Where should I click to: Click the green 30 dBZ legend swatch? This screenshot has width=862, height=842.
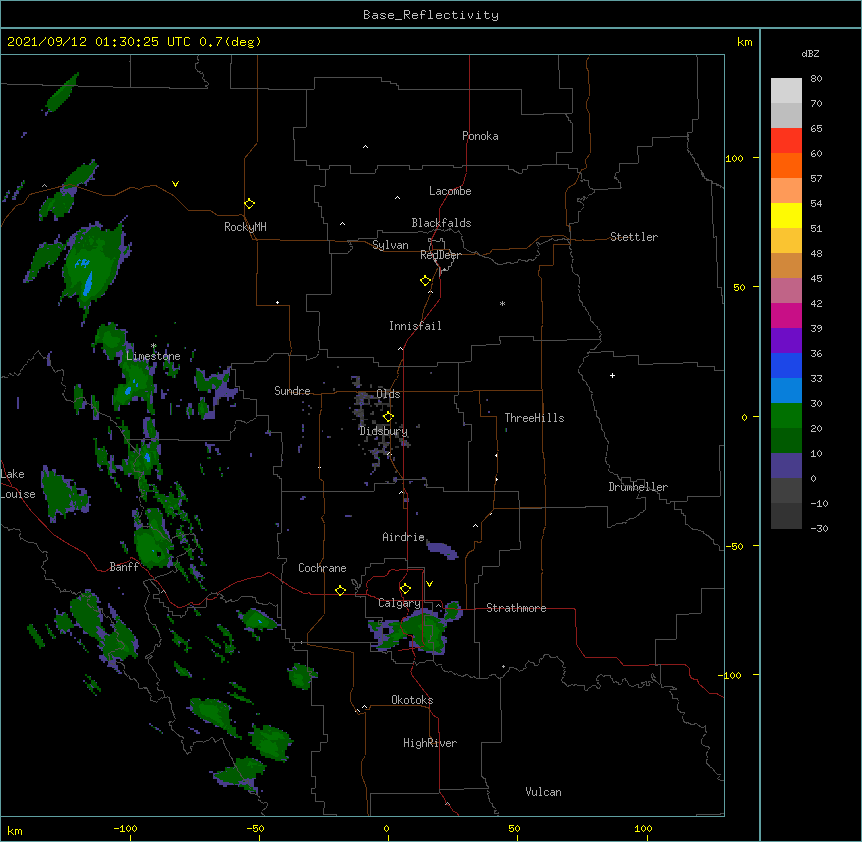point(786,416)
